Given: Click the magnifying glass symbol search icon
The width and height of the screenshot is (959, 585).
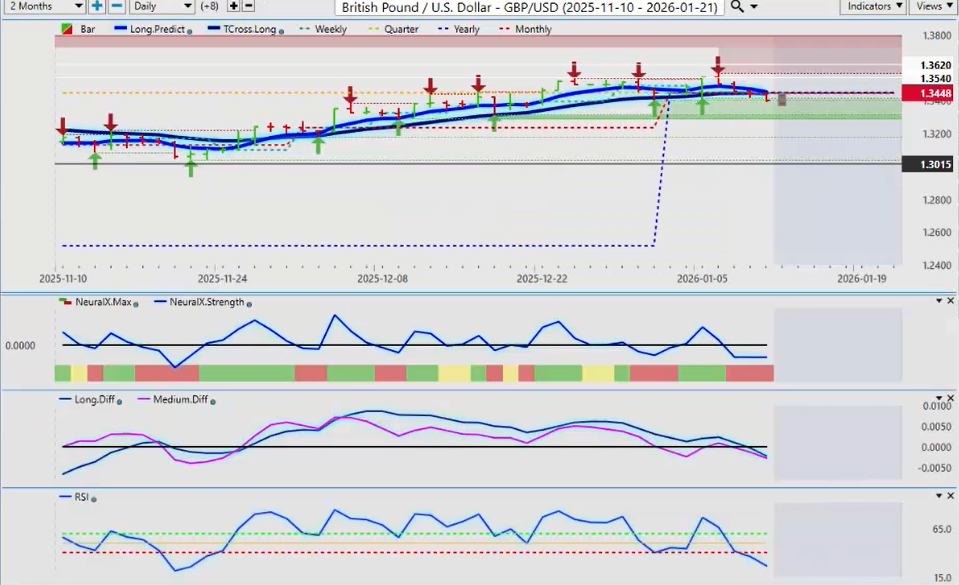Looking at the screenshot, I should [x=737, y=7].
